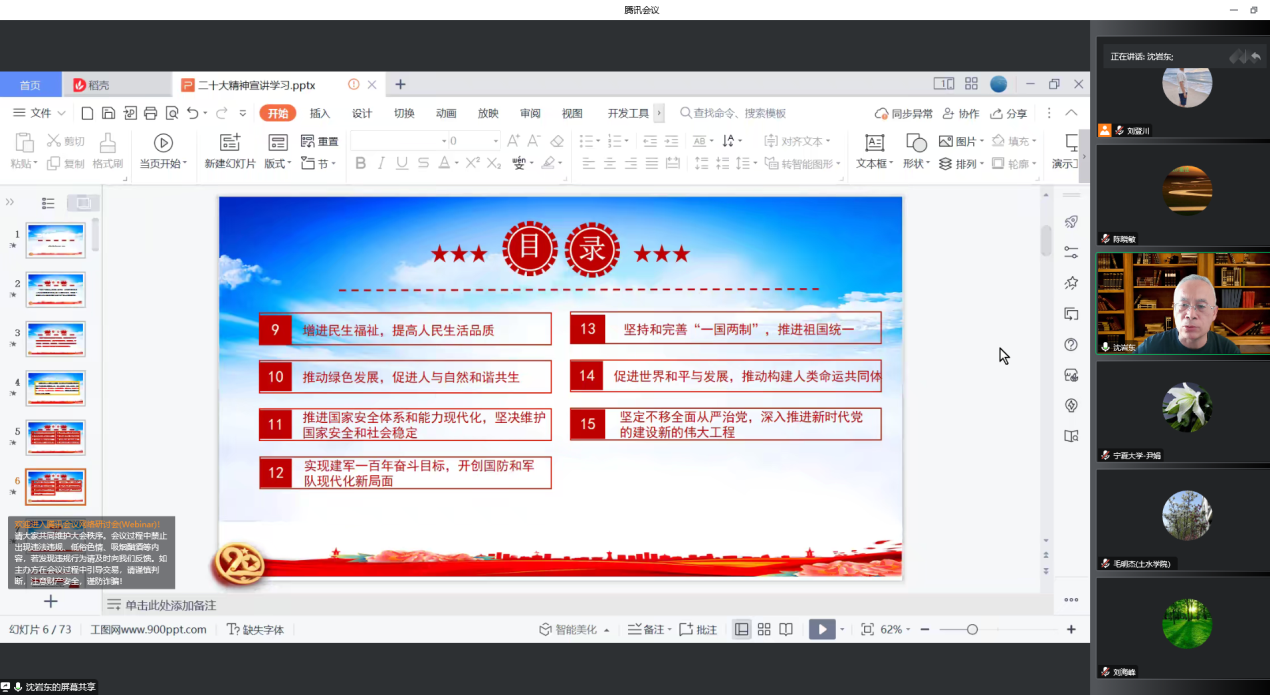
Task: Start slideshow with status bar play button
Action: pyautogui.click(x=822, y=629)
